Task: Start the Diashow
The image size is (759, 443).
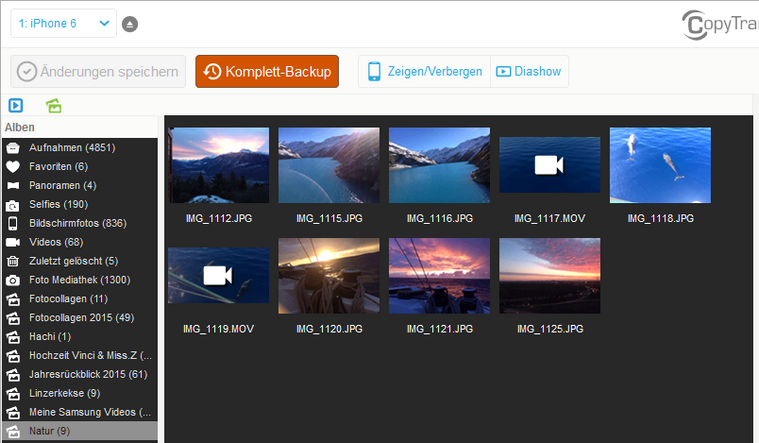Action: click(529, 72)
